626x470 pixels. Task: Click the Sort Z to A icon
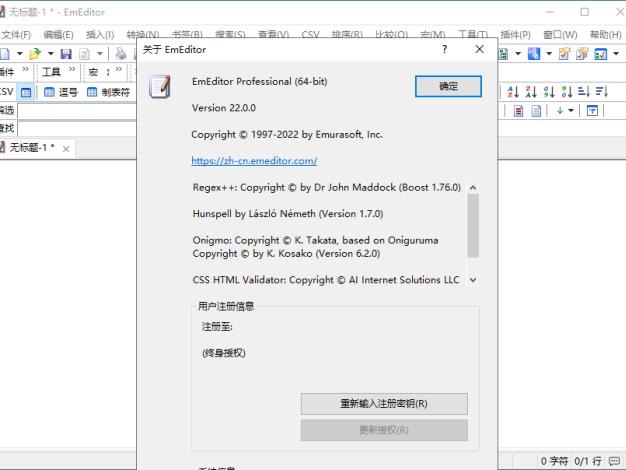click(531, 92)
